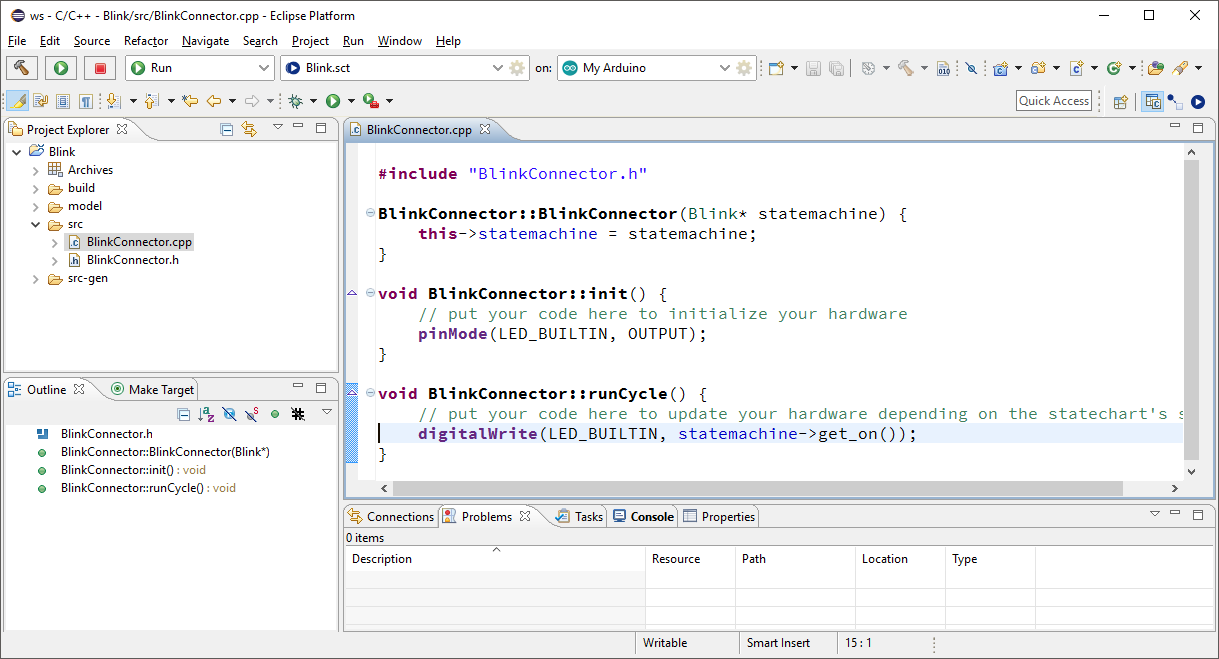Switch to the Console tab
Image resolution: width=1219 pixels, height=659 pixels.
pos(644,517)
